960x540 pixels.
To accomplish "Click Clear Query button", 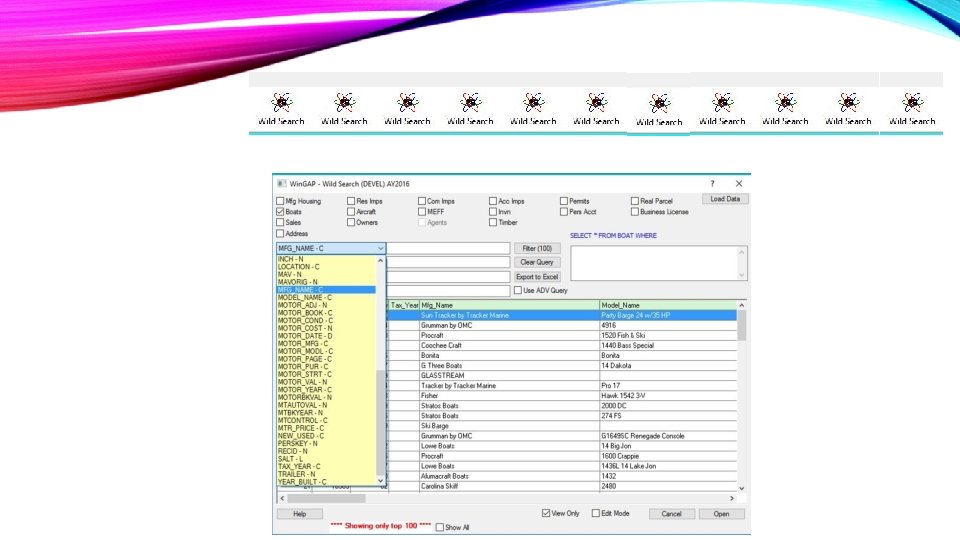I will [537, 262].
